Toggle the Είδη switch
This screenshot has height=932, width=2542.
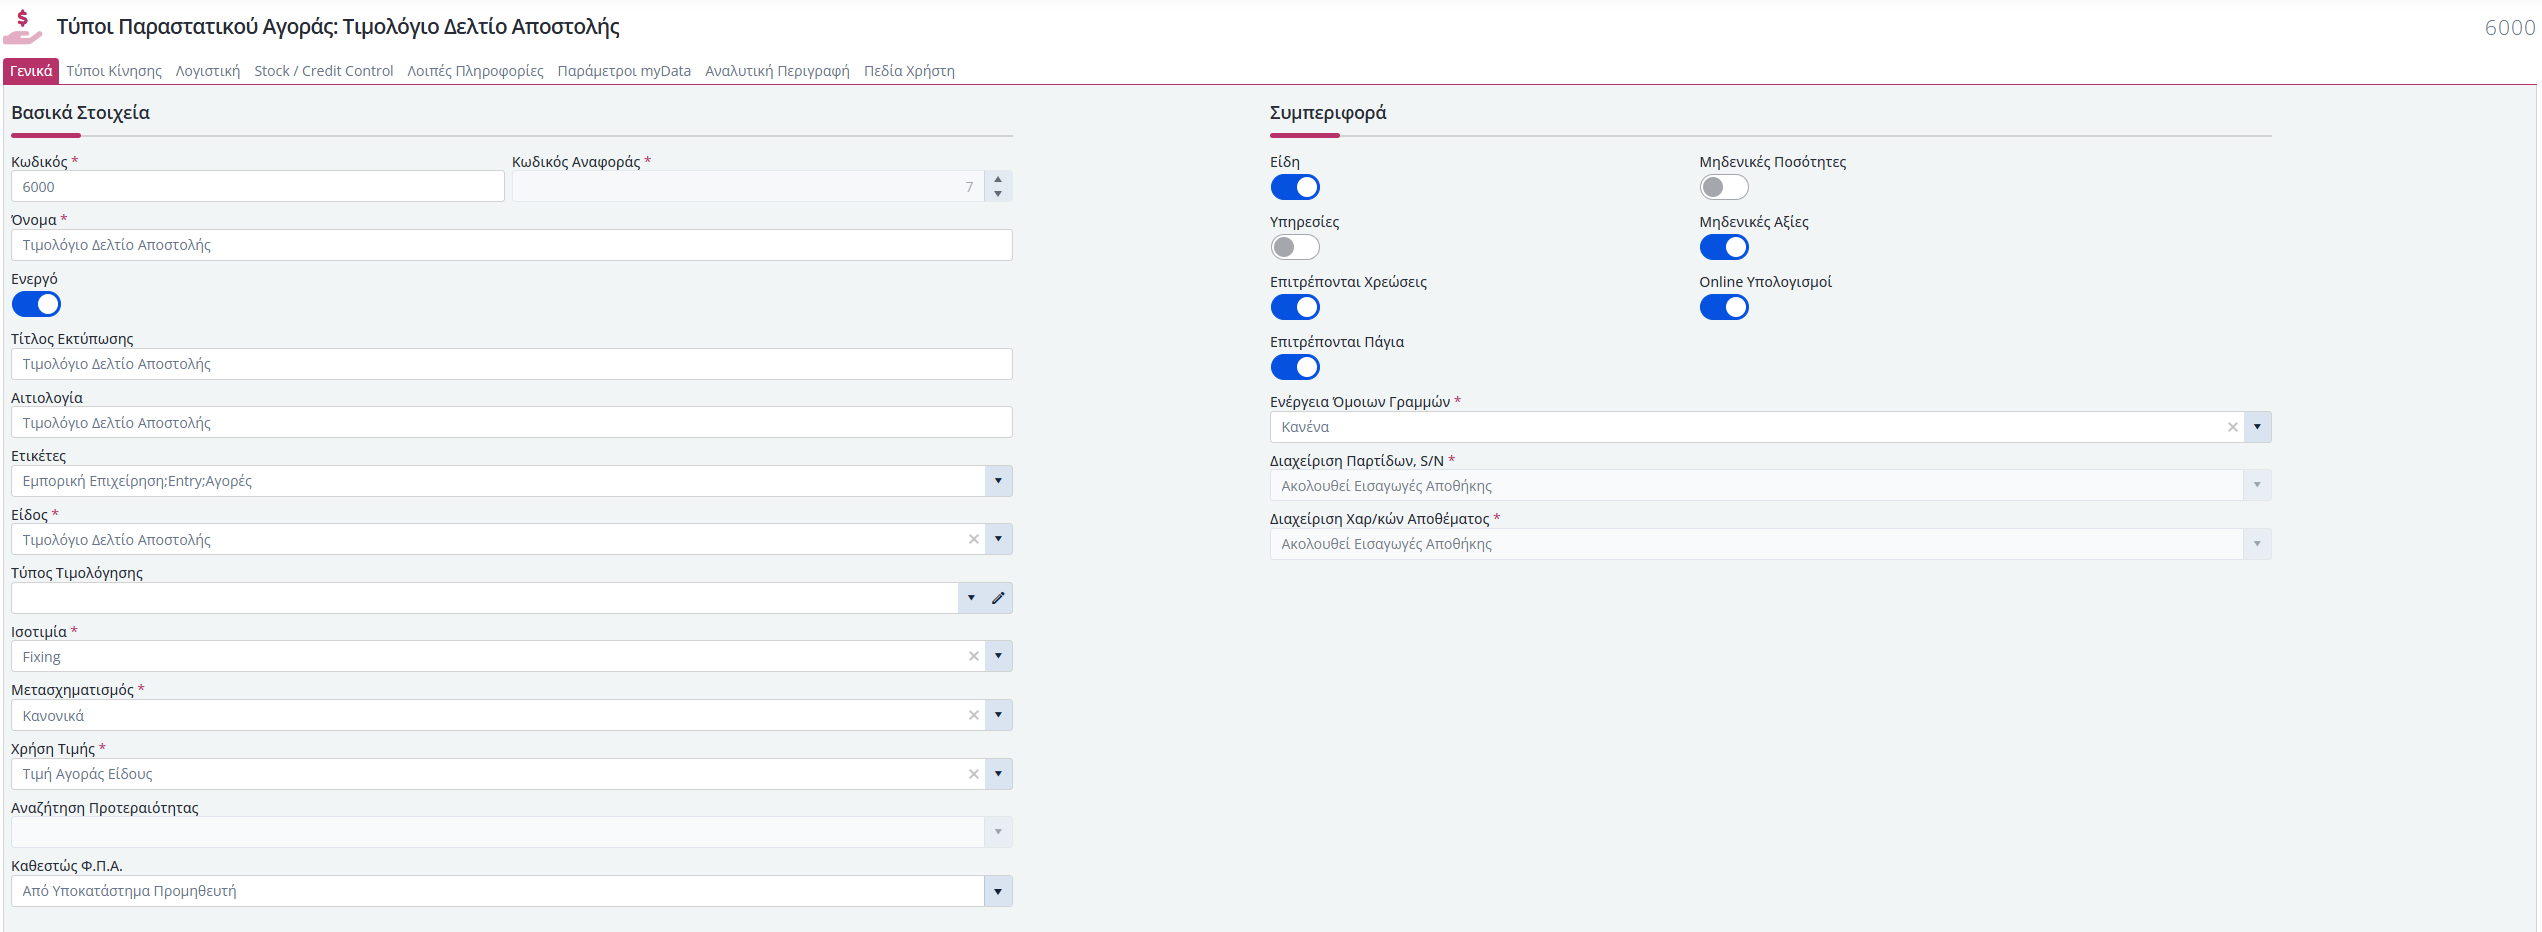(x=1295, y=187)
